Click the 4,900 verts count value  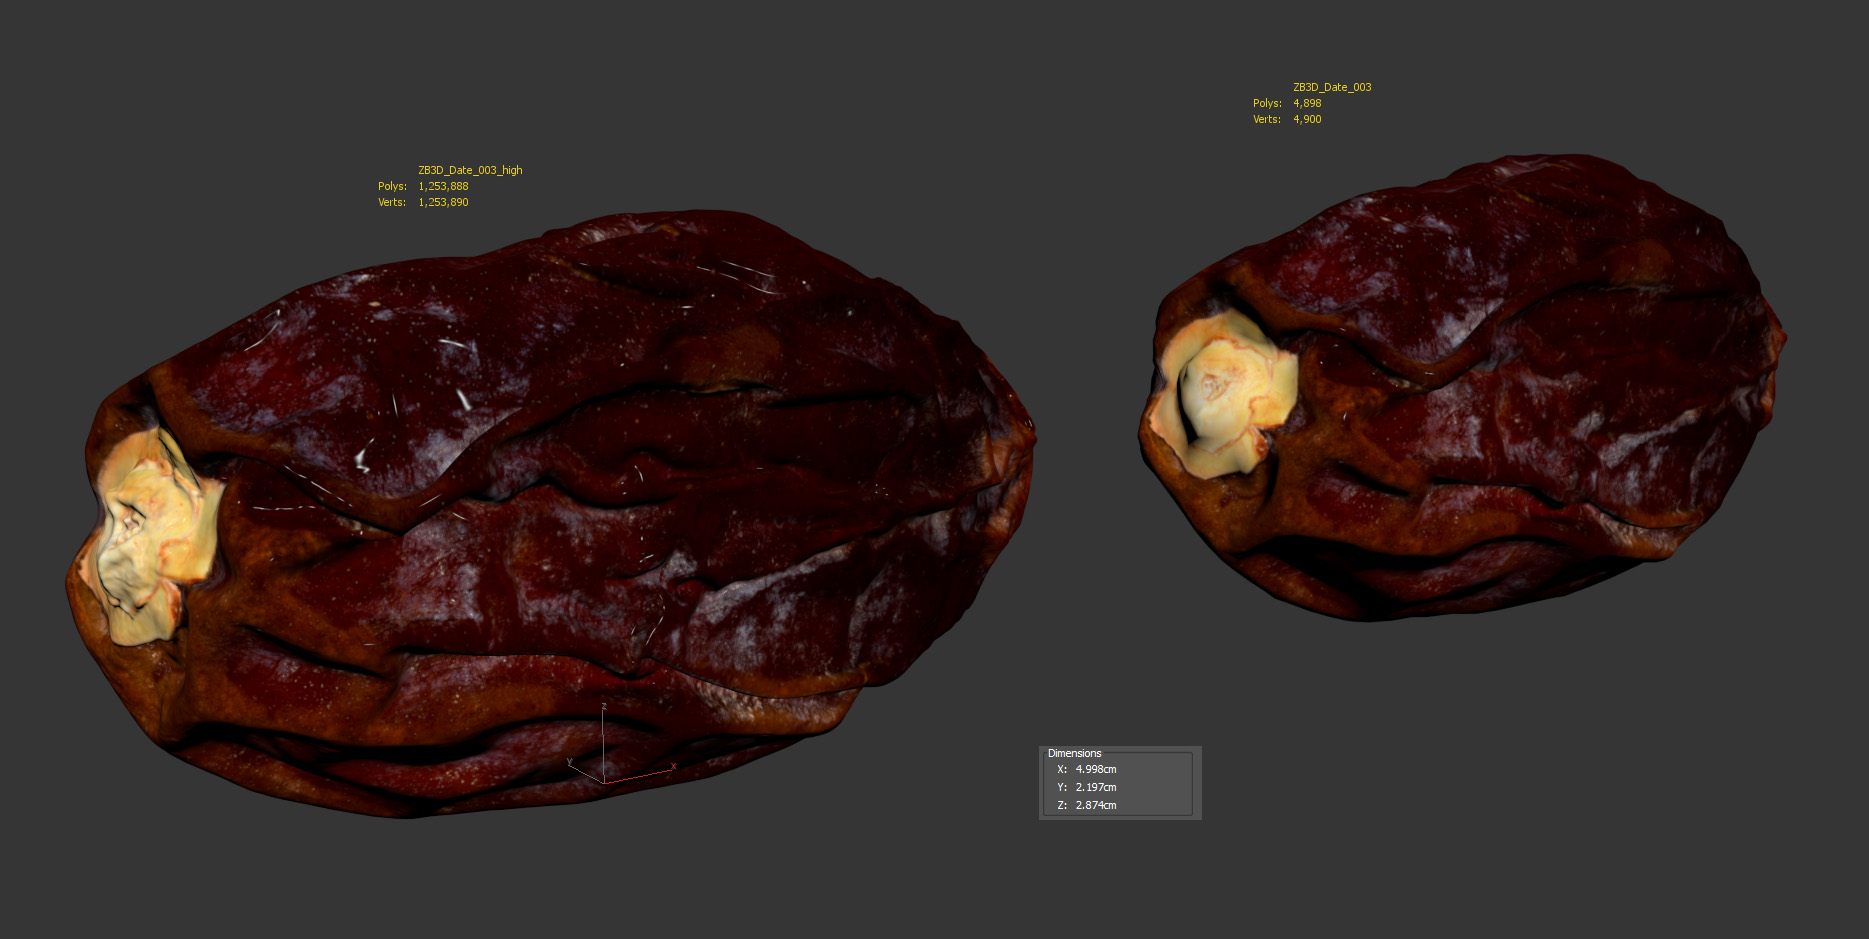point(1307,119)
